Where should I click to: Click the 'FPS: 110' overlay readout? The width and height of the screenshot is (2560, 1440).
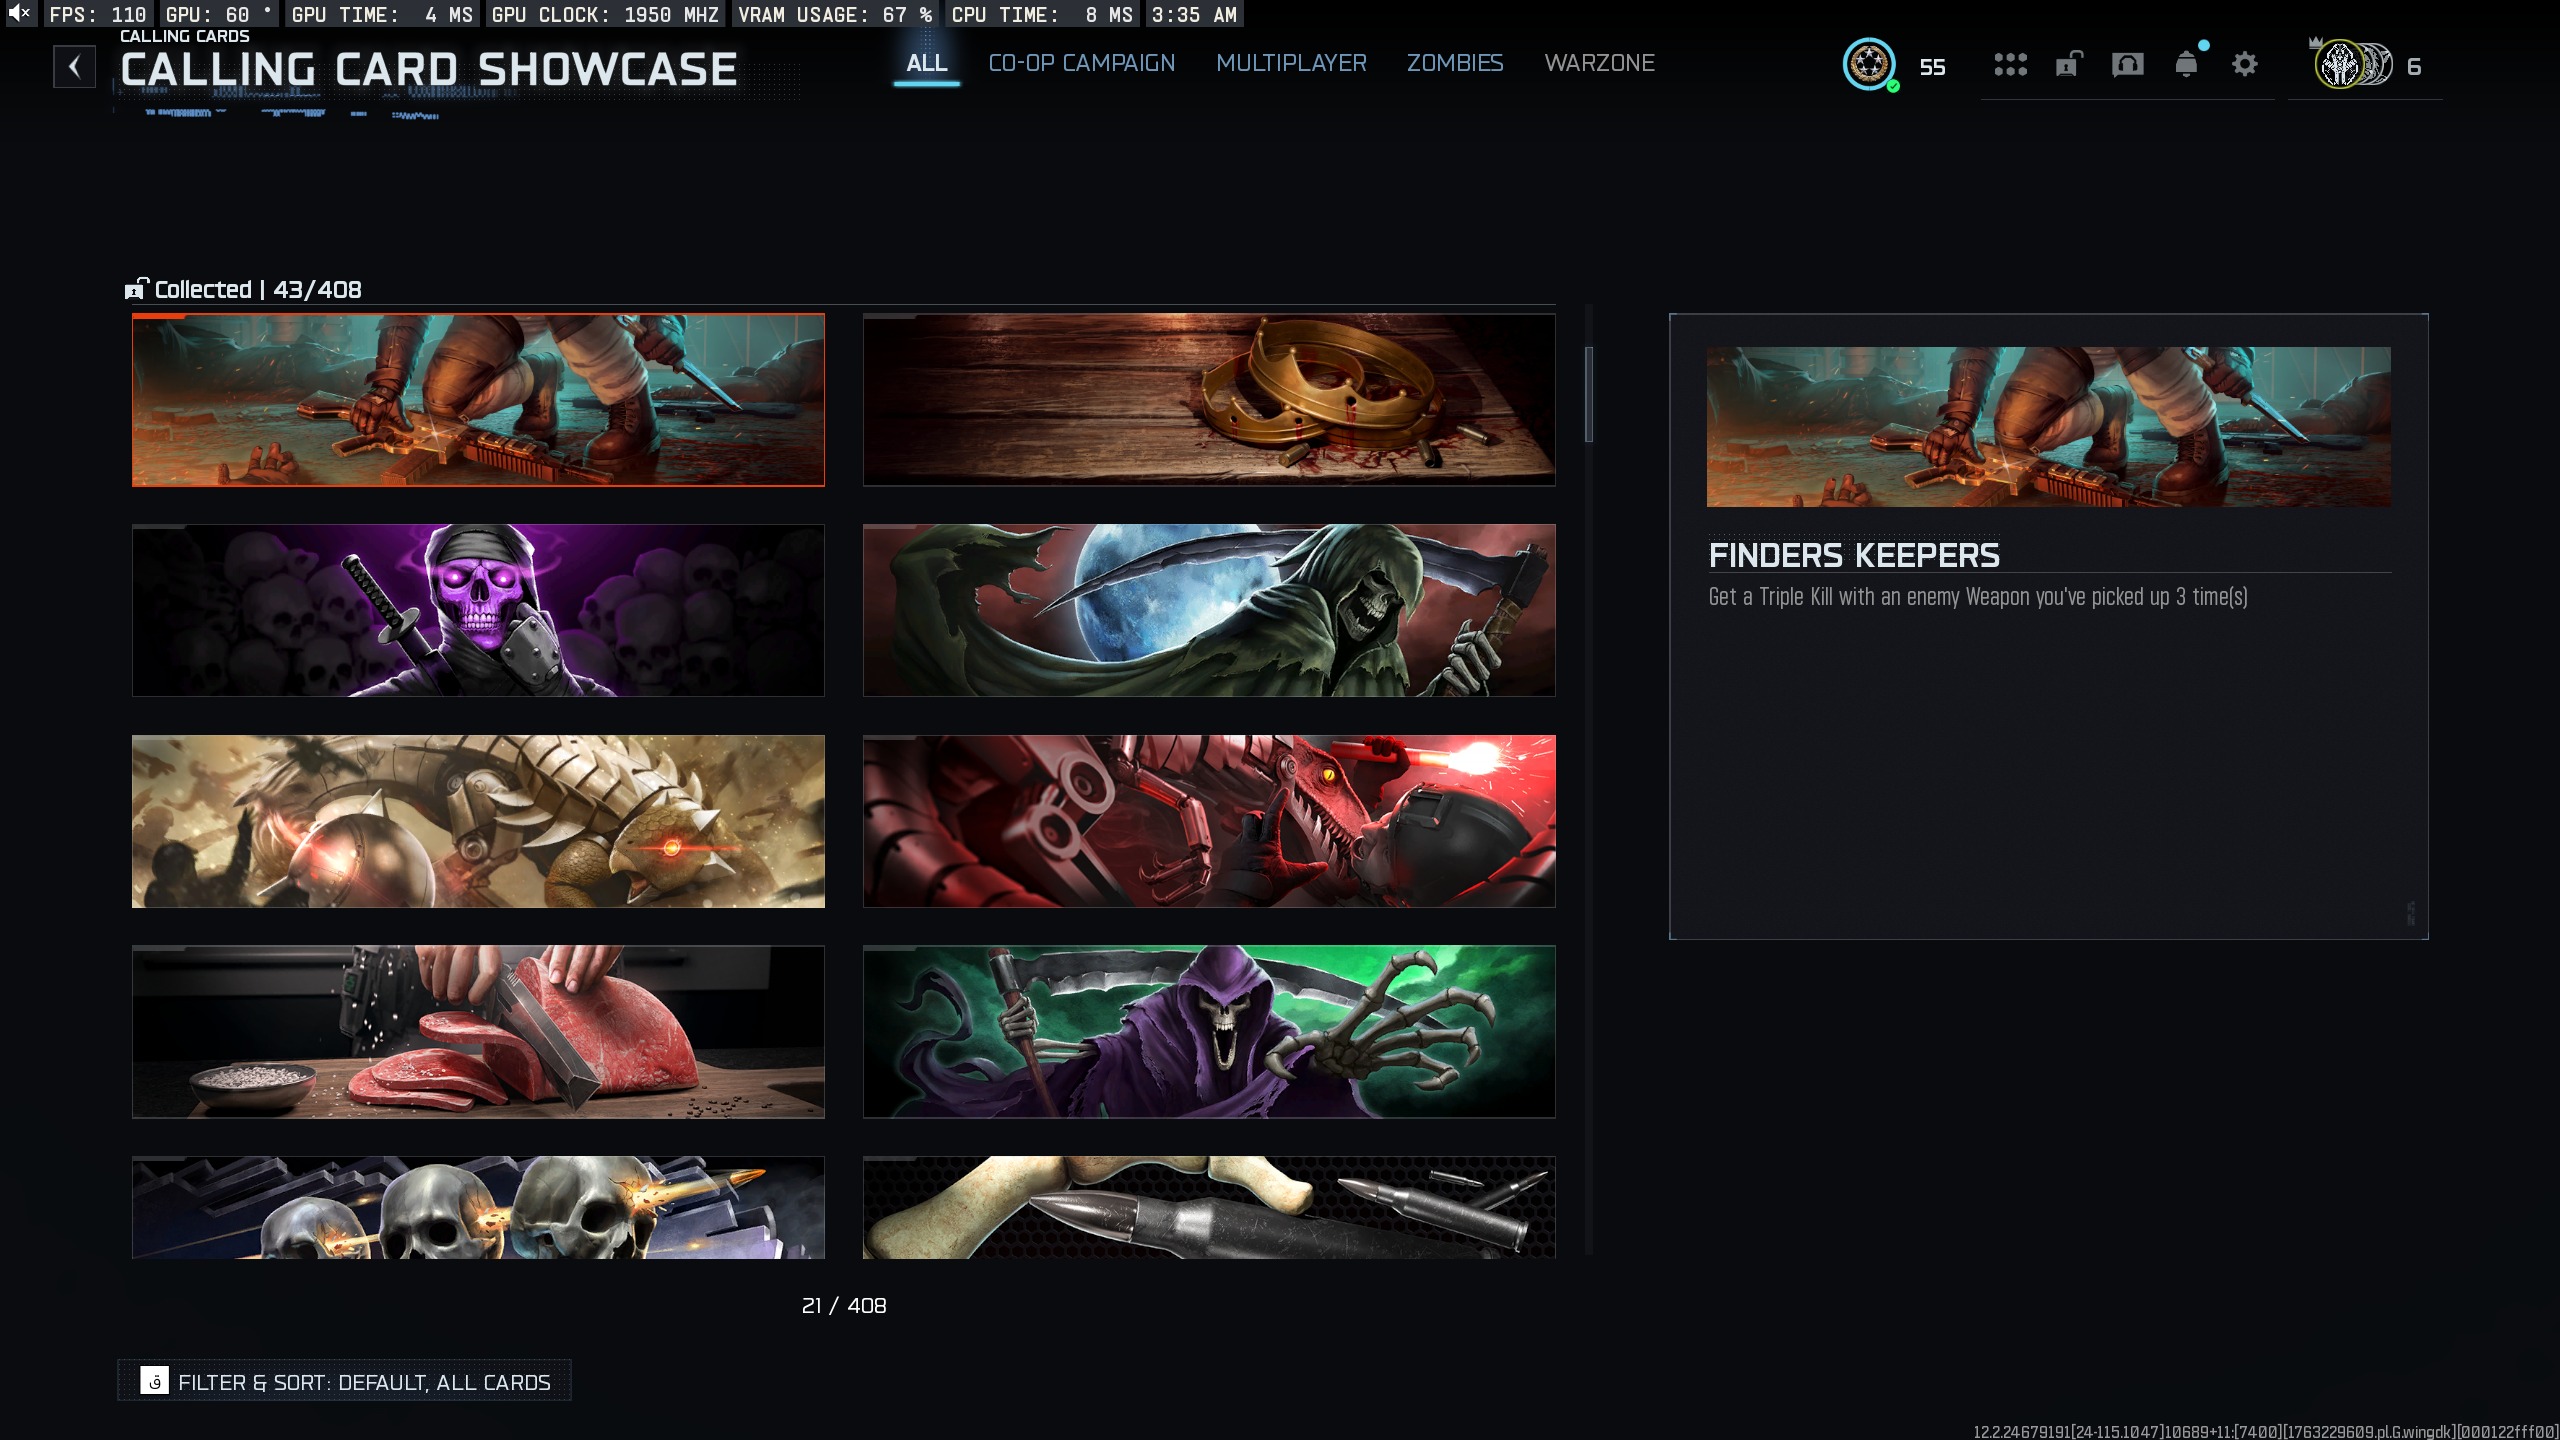click(98, 14)
